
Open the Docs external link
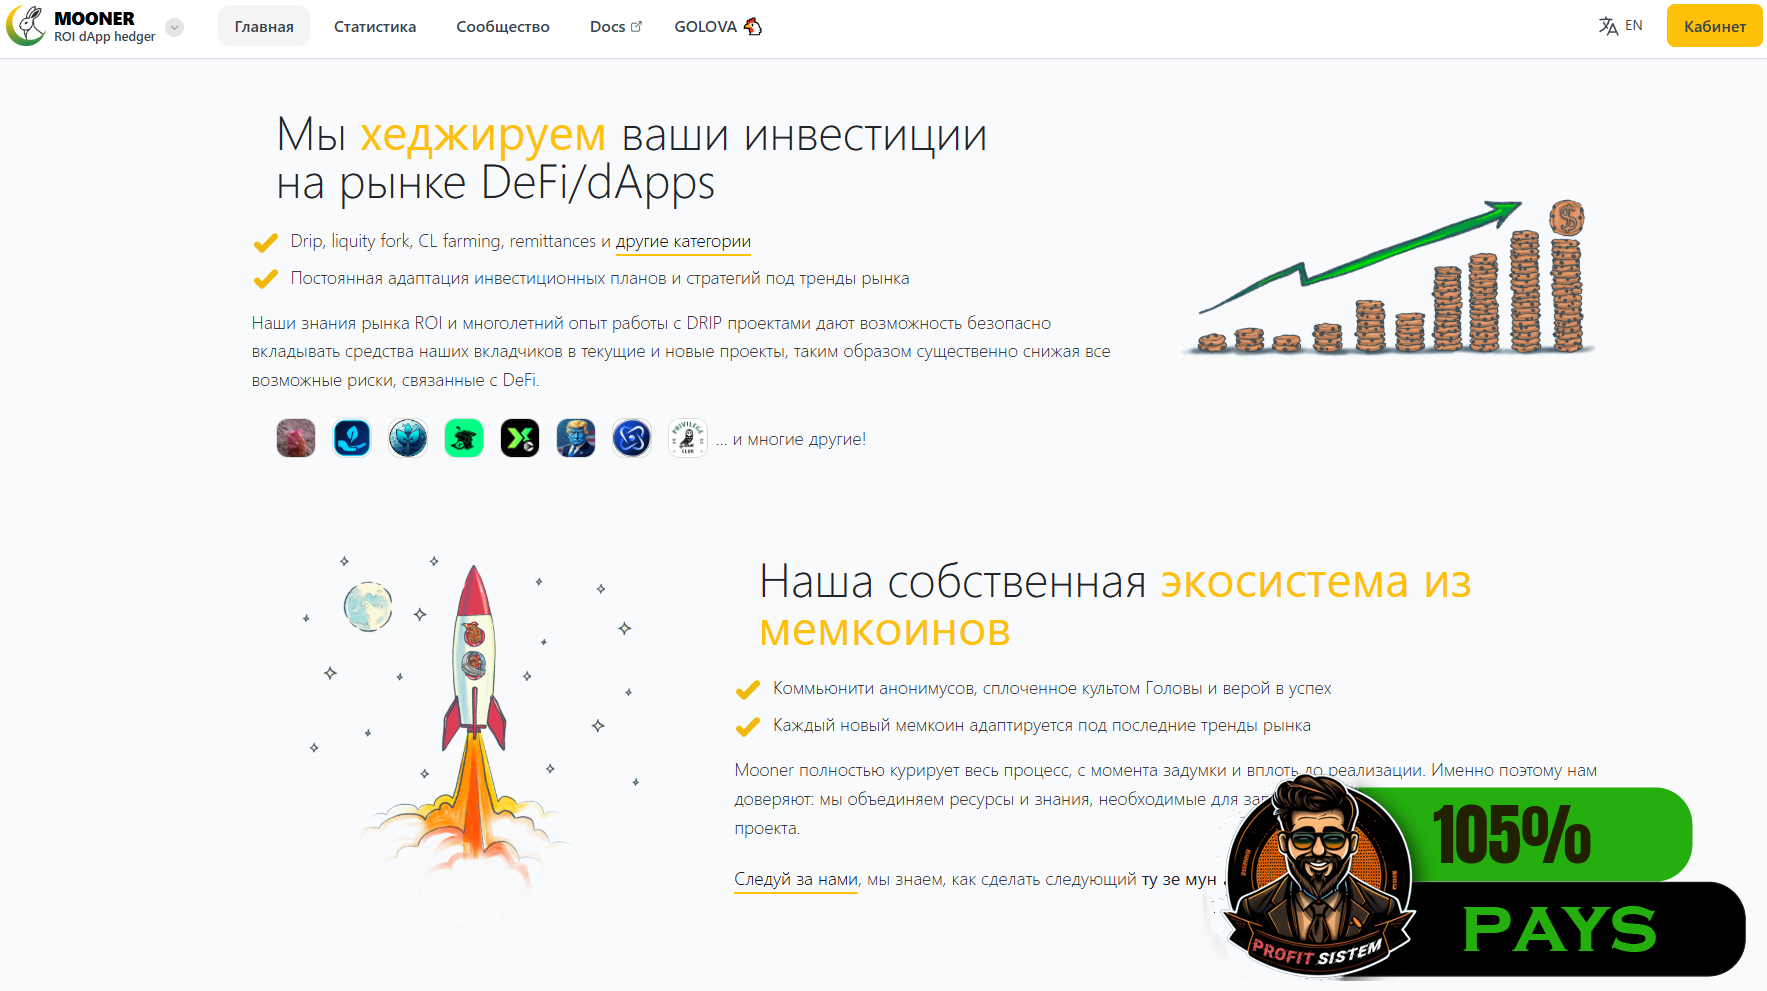pos(615,27)
